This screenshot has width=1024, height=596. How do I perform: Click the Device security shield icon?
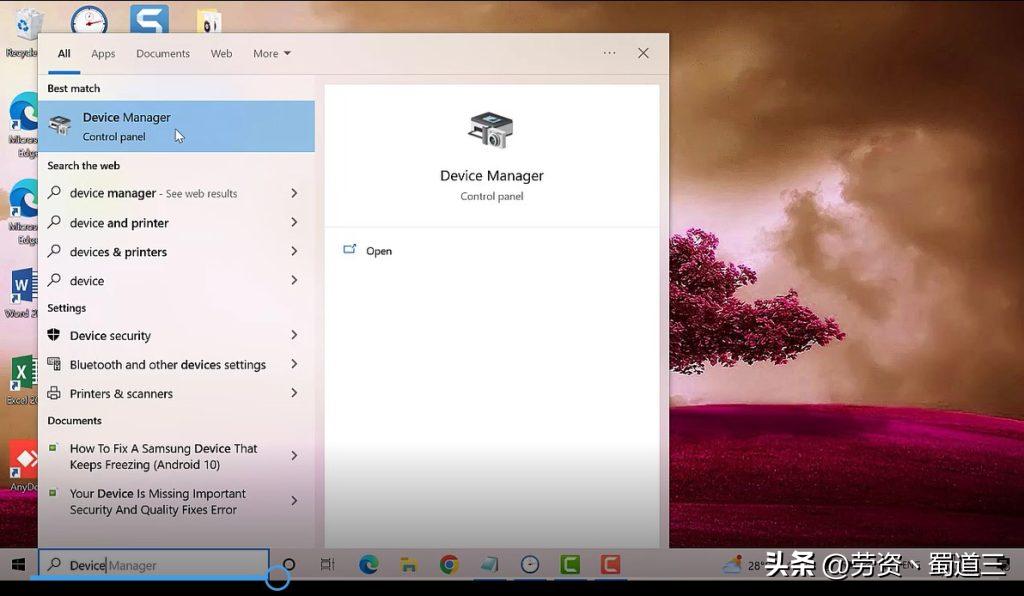(x=55, y=335)
